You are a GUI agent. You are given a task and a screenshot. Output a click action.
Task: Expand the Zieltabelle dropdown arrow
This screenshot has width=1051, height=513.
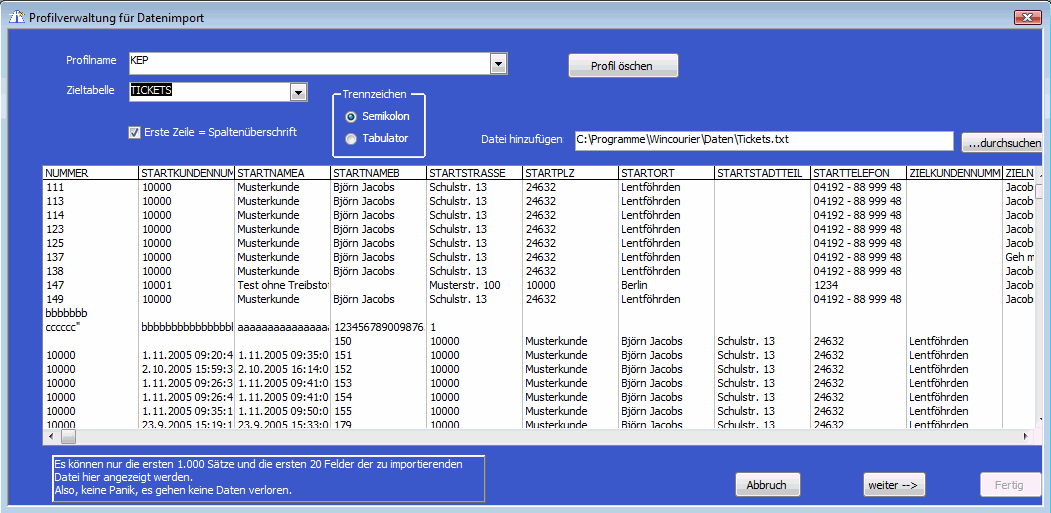[x=298, y=92]
